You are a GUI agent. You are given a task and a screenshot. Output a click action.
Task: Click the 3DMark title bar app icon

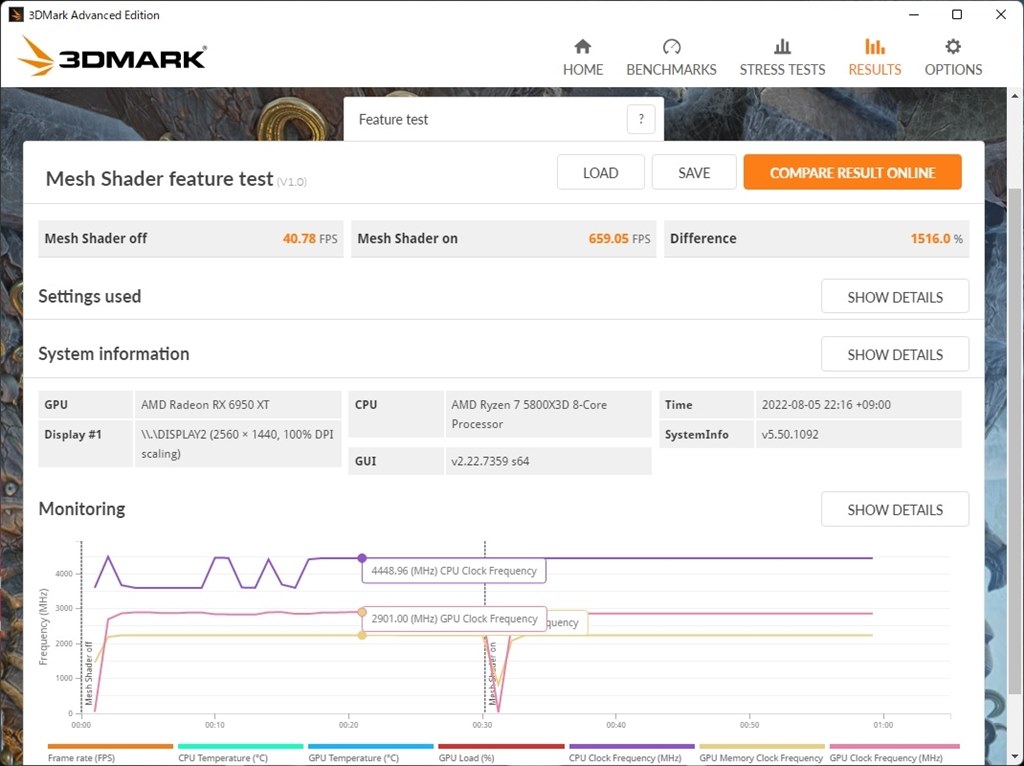pos(16,14)
